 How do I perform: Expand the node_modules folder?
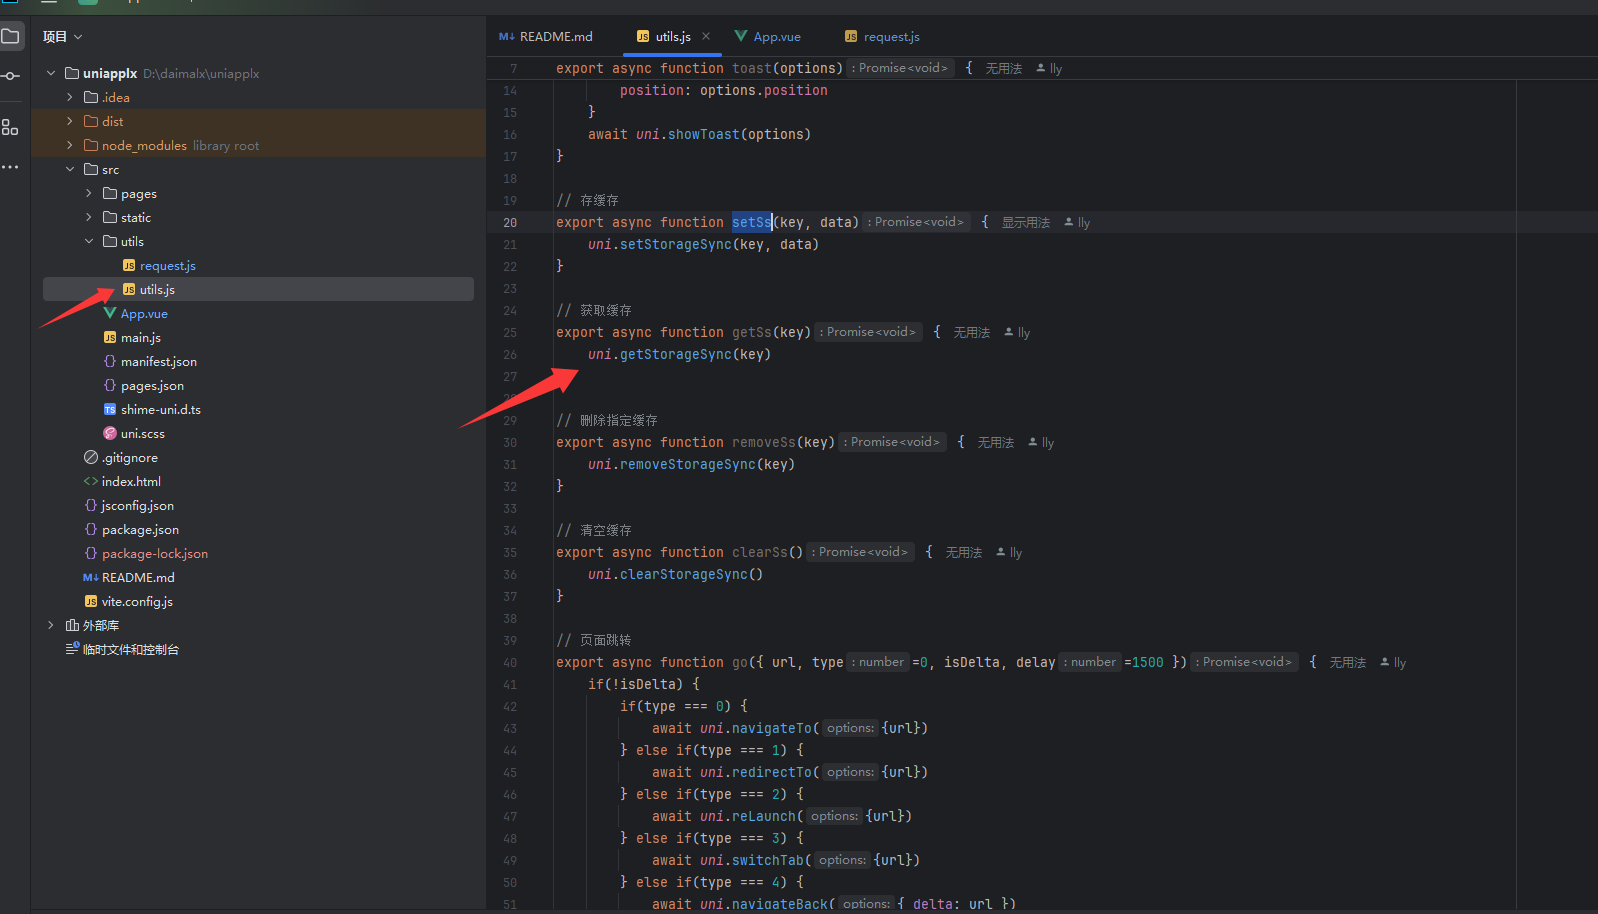[70, 145]
